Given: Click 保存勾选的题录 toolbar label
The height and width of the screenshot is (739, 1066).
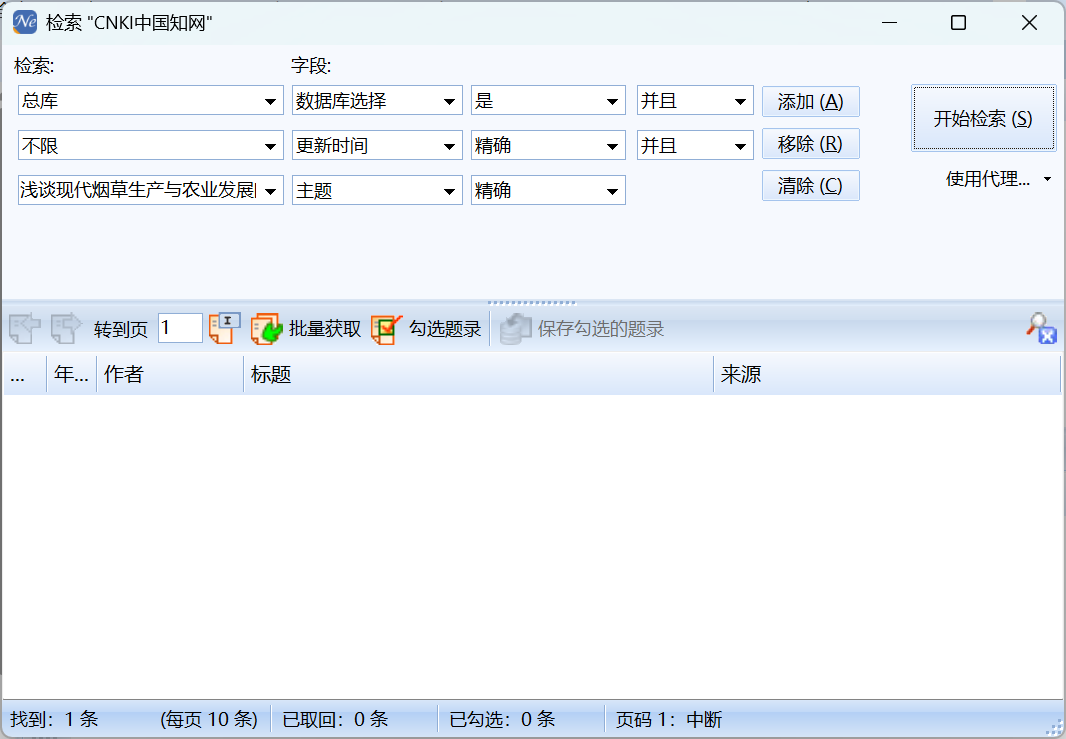Looking at the screenshot, I should click(600, 329).
